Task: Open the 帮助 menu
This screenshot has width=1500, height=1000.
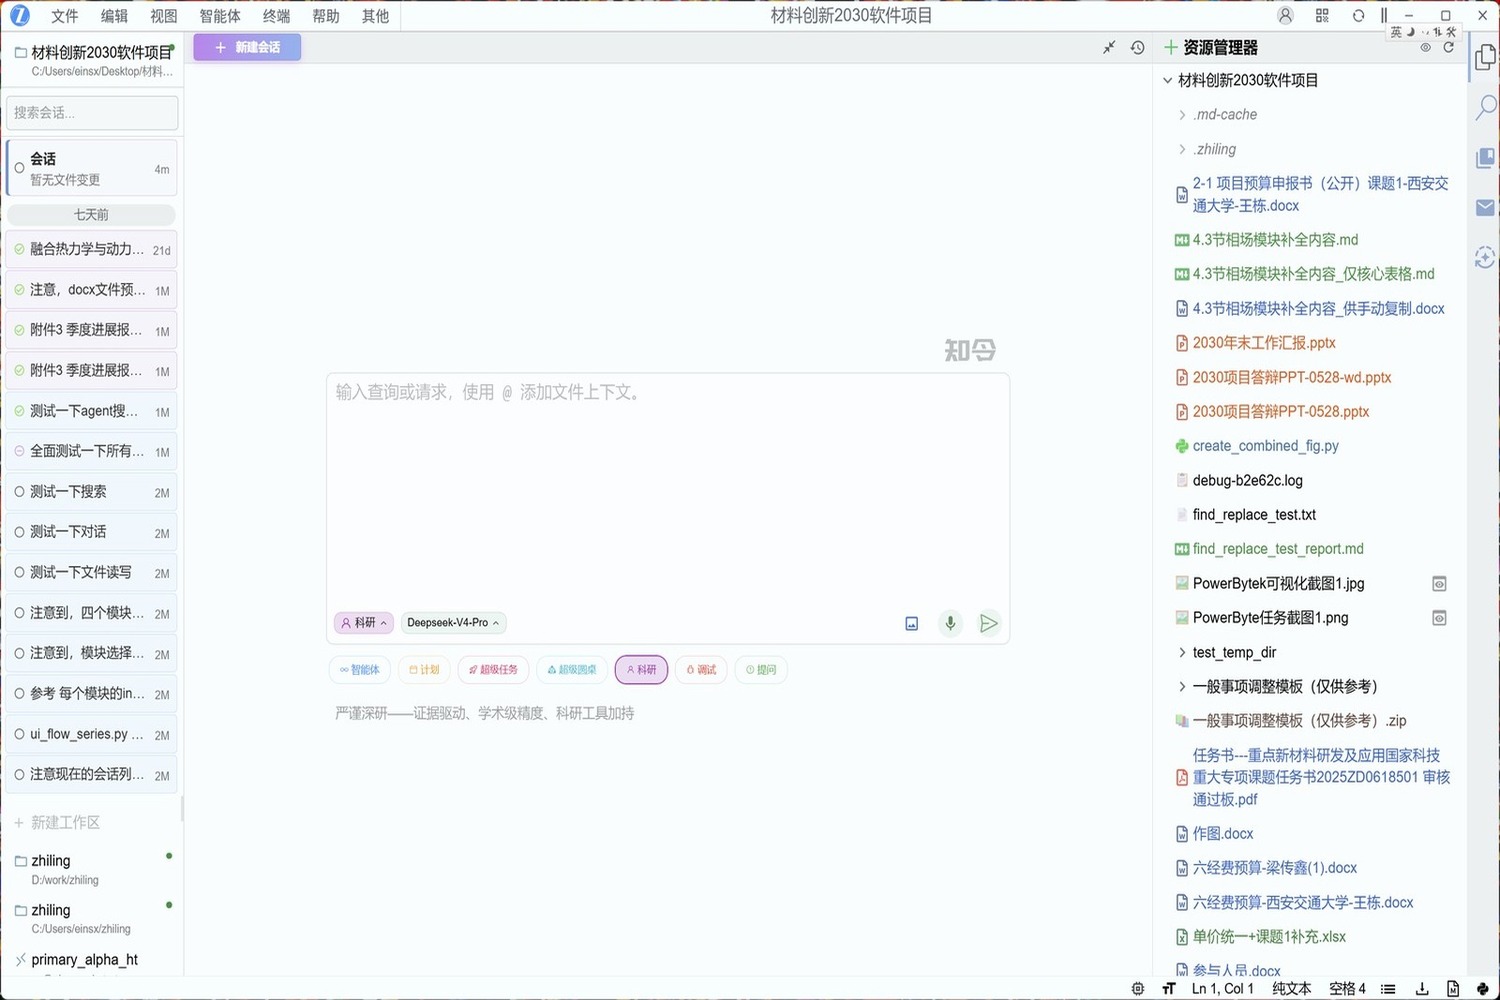Action: [326, 16]
